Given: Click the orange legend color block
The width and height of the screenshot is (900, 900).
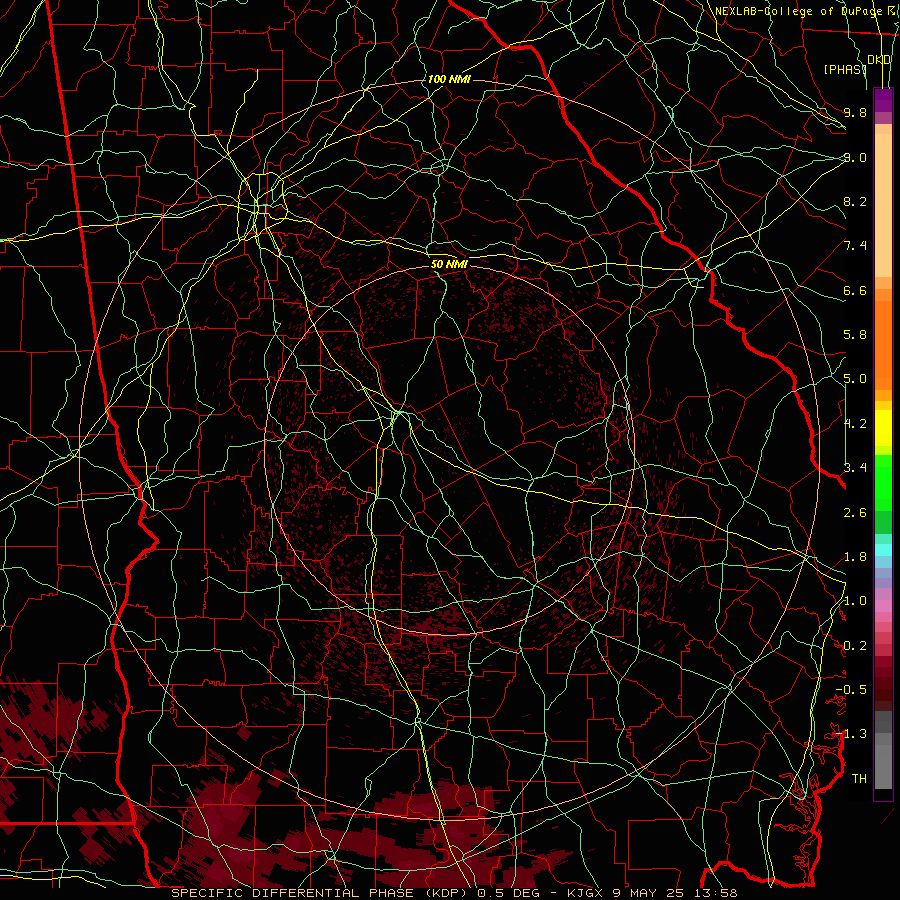Looking at the screenshot, I should click(883, 345).
